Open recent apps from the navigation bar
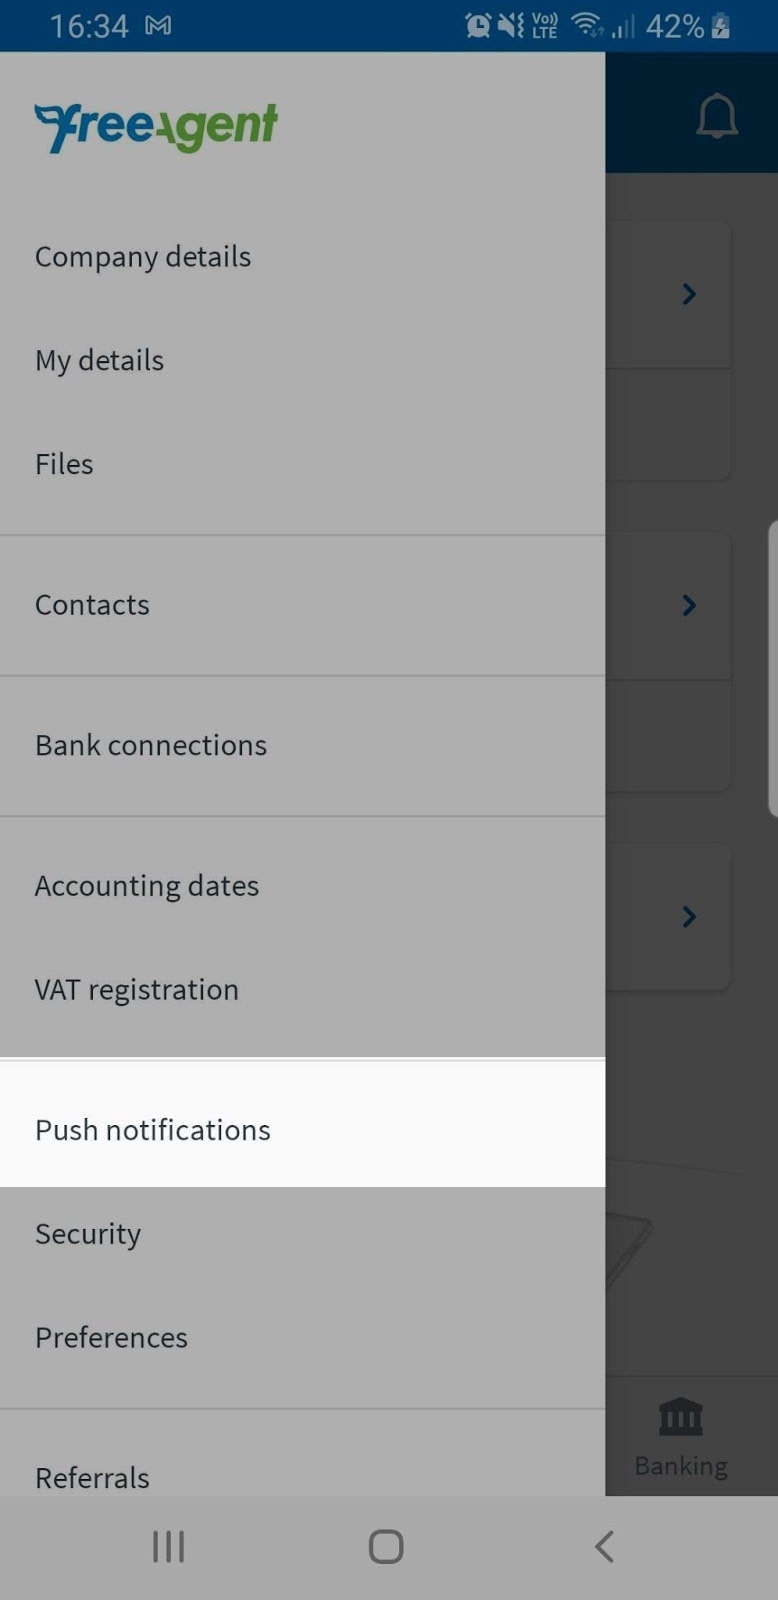This screenshot has height=1600, width=778. pos(167,1545)
